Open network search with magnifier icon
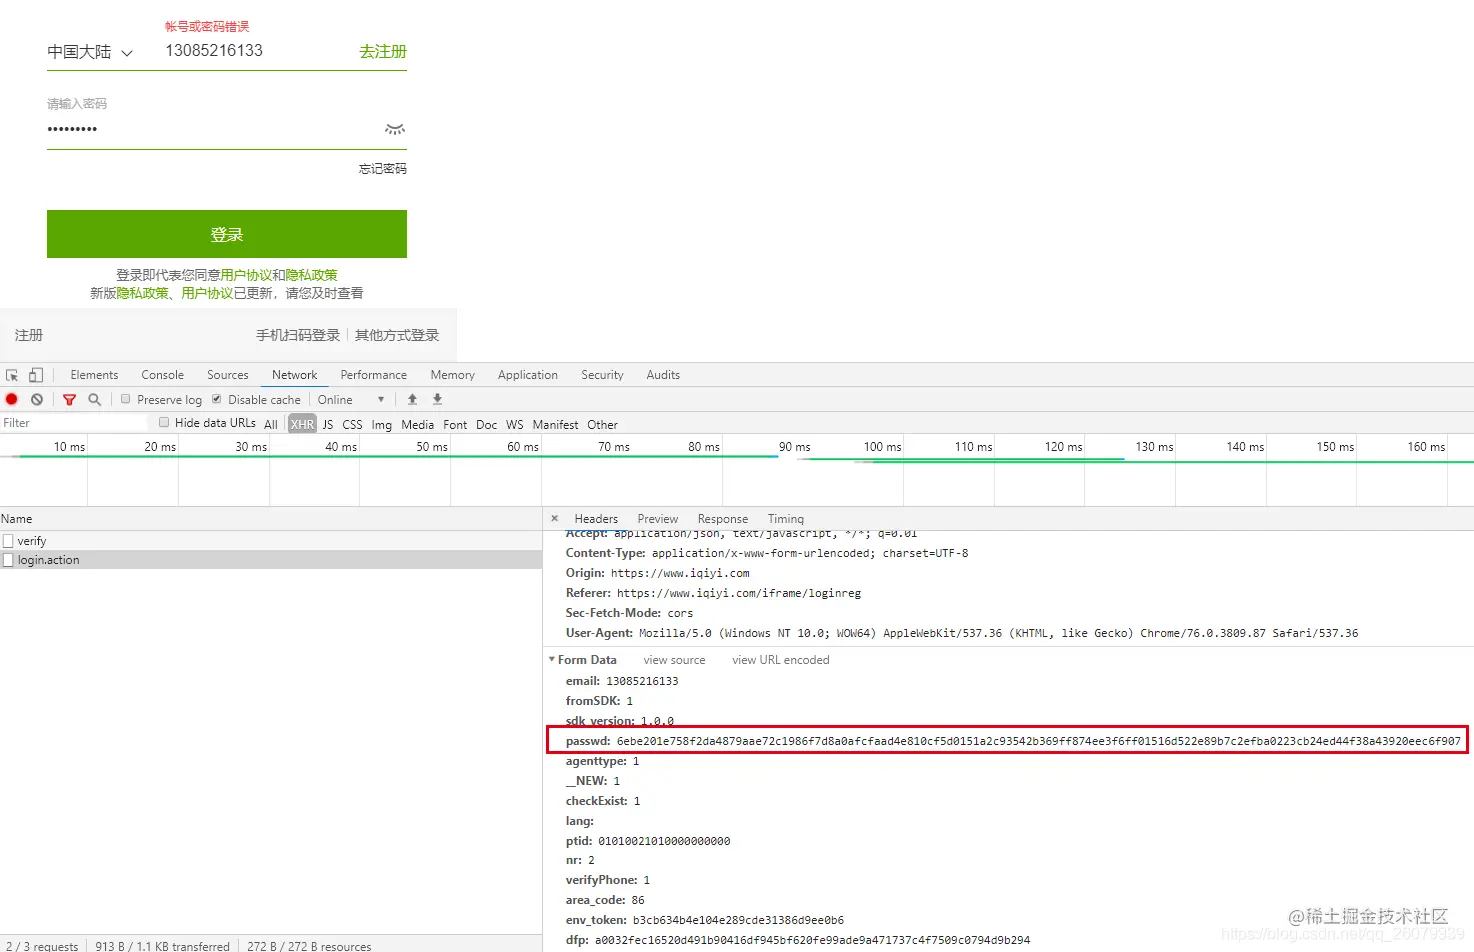 pyautogui.click(x=94, y=399)
